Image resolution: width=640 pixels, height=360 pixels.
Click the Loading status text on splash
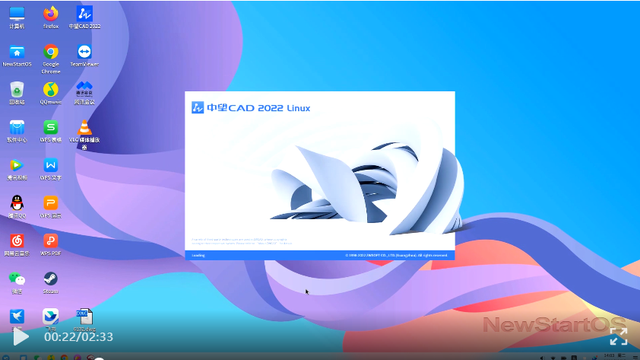(x=198, y=256)
